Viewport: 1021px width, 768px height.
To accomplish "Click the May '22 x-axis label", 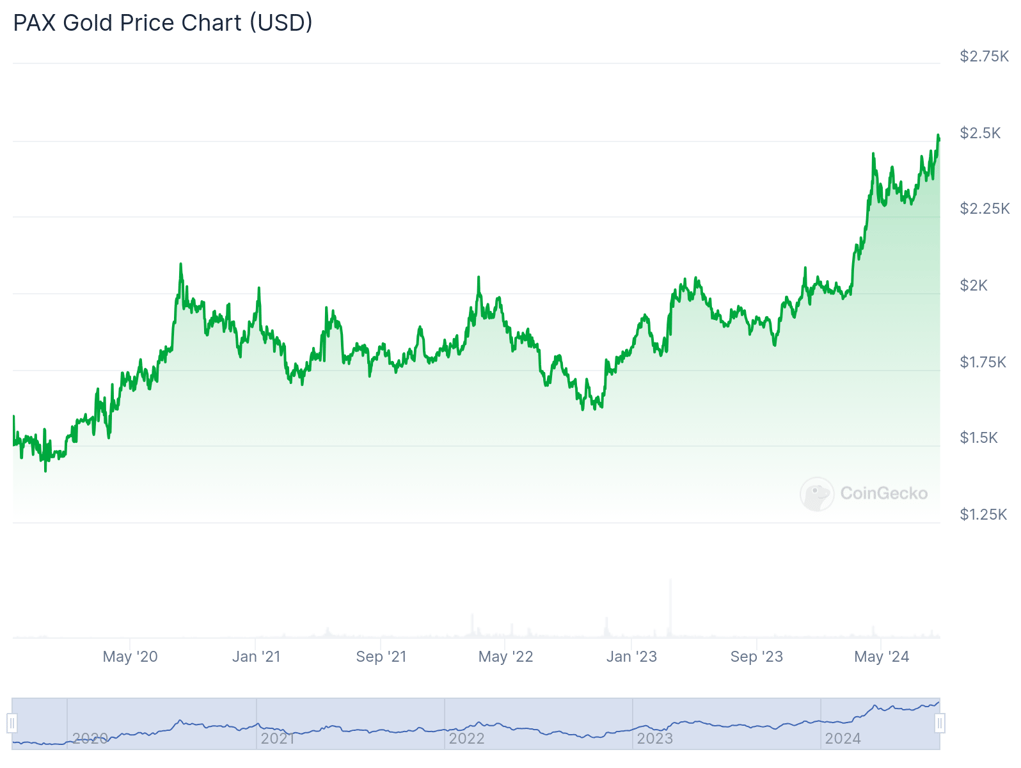I will click(506, 657).
